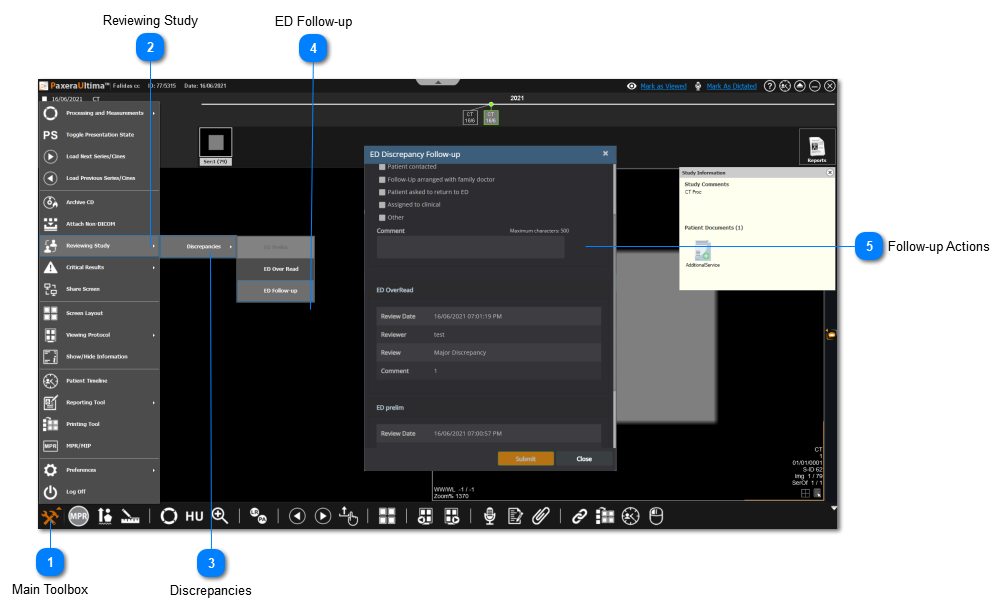The width and height of the screenshot is (1006, 614).
Task: Click the MPR round toolbar button
Action: 78,516
